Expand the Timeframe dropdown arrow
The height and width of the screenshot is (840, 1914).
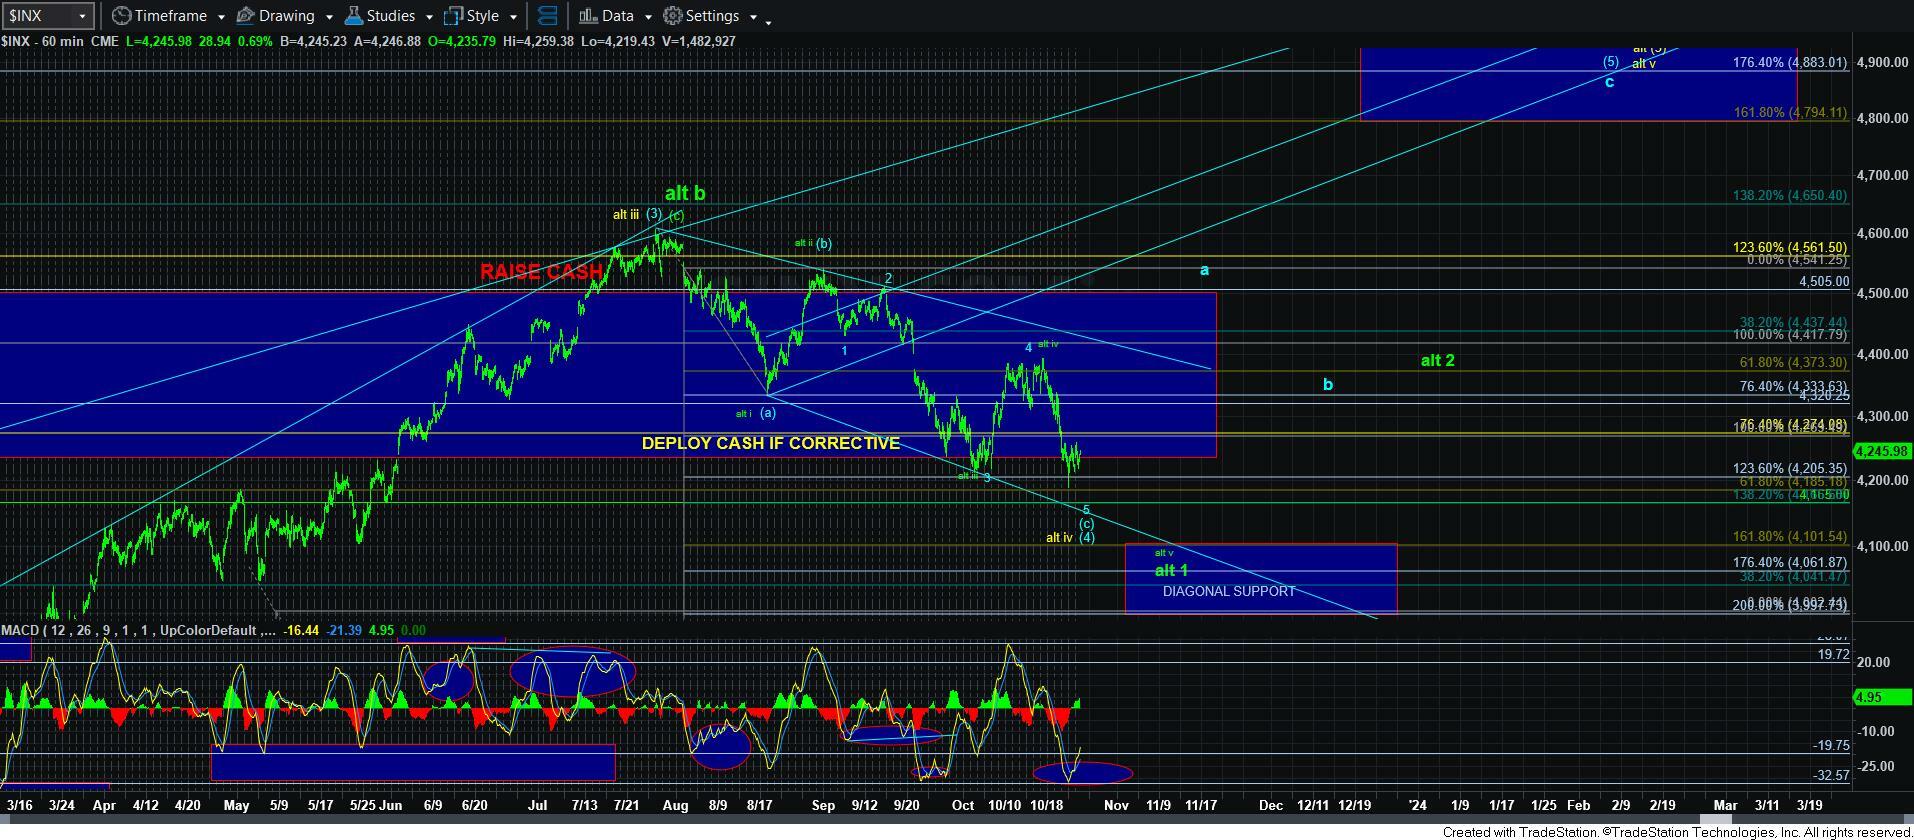(220, 17)
